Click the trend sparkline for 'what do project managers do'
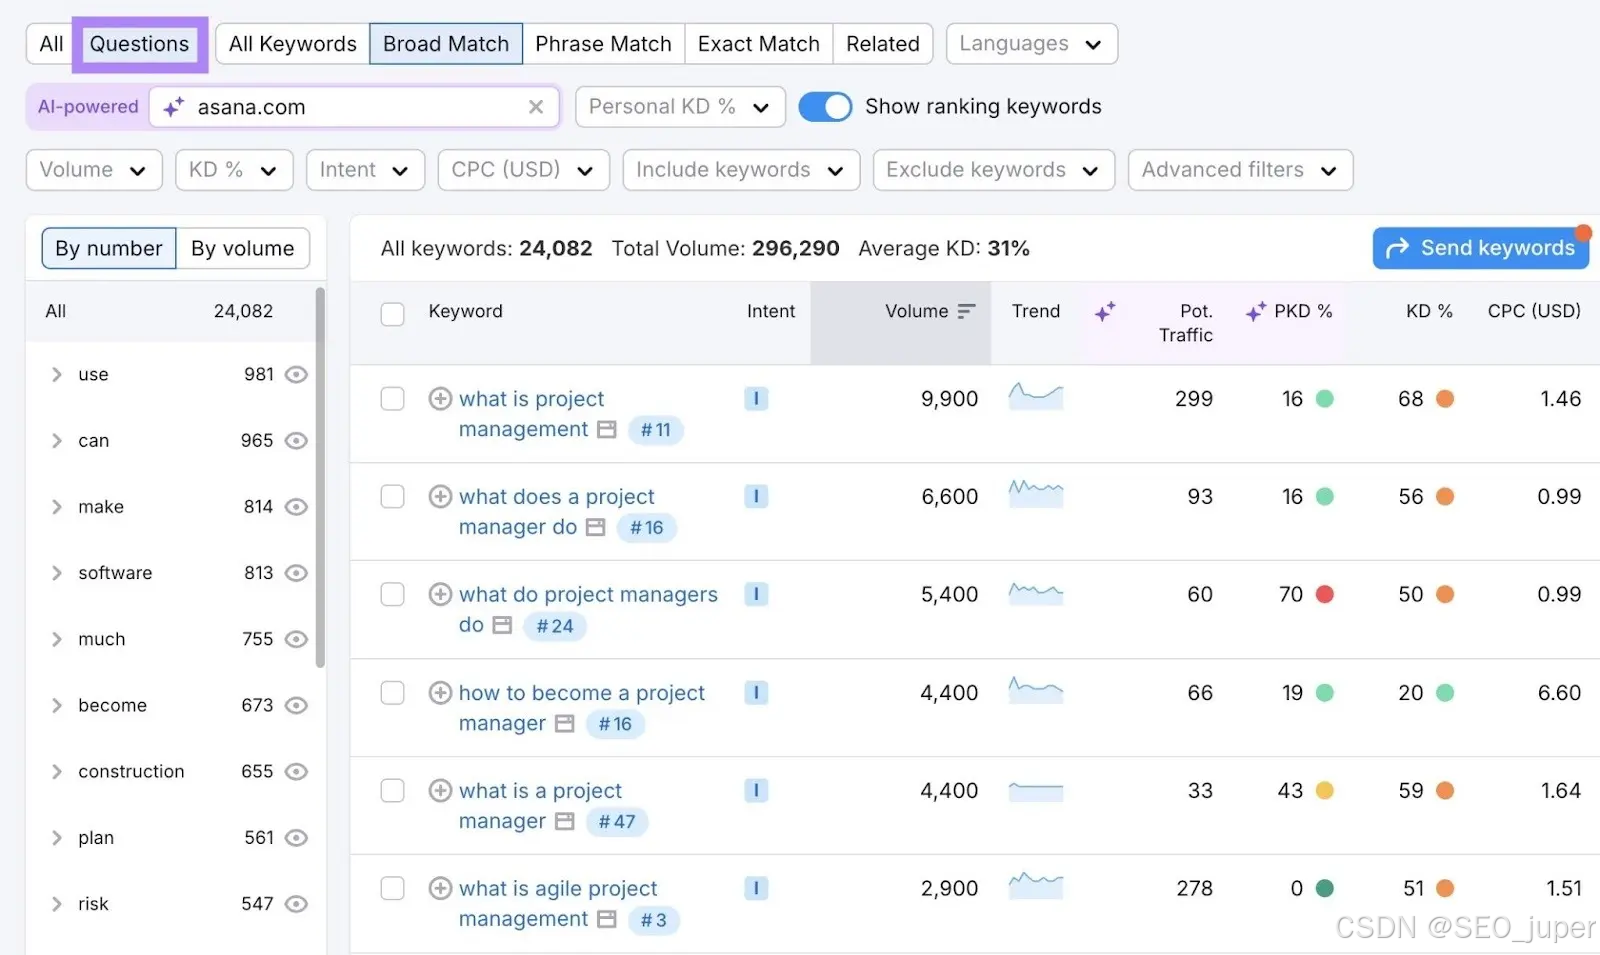The width and height of the screenshot is (1600, 955). pyautogui.click(x=1036, y=594)
